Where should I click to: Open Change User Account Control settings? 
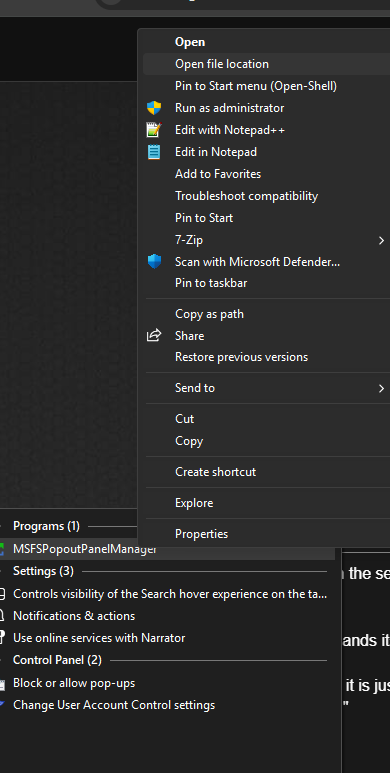click(x=114, y=705)
